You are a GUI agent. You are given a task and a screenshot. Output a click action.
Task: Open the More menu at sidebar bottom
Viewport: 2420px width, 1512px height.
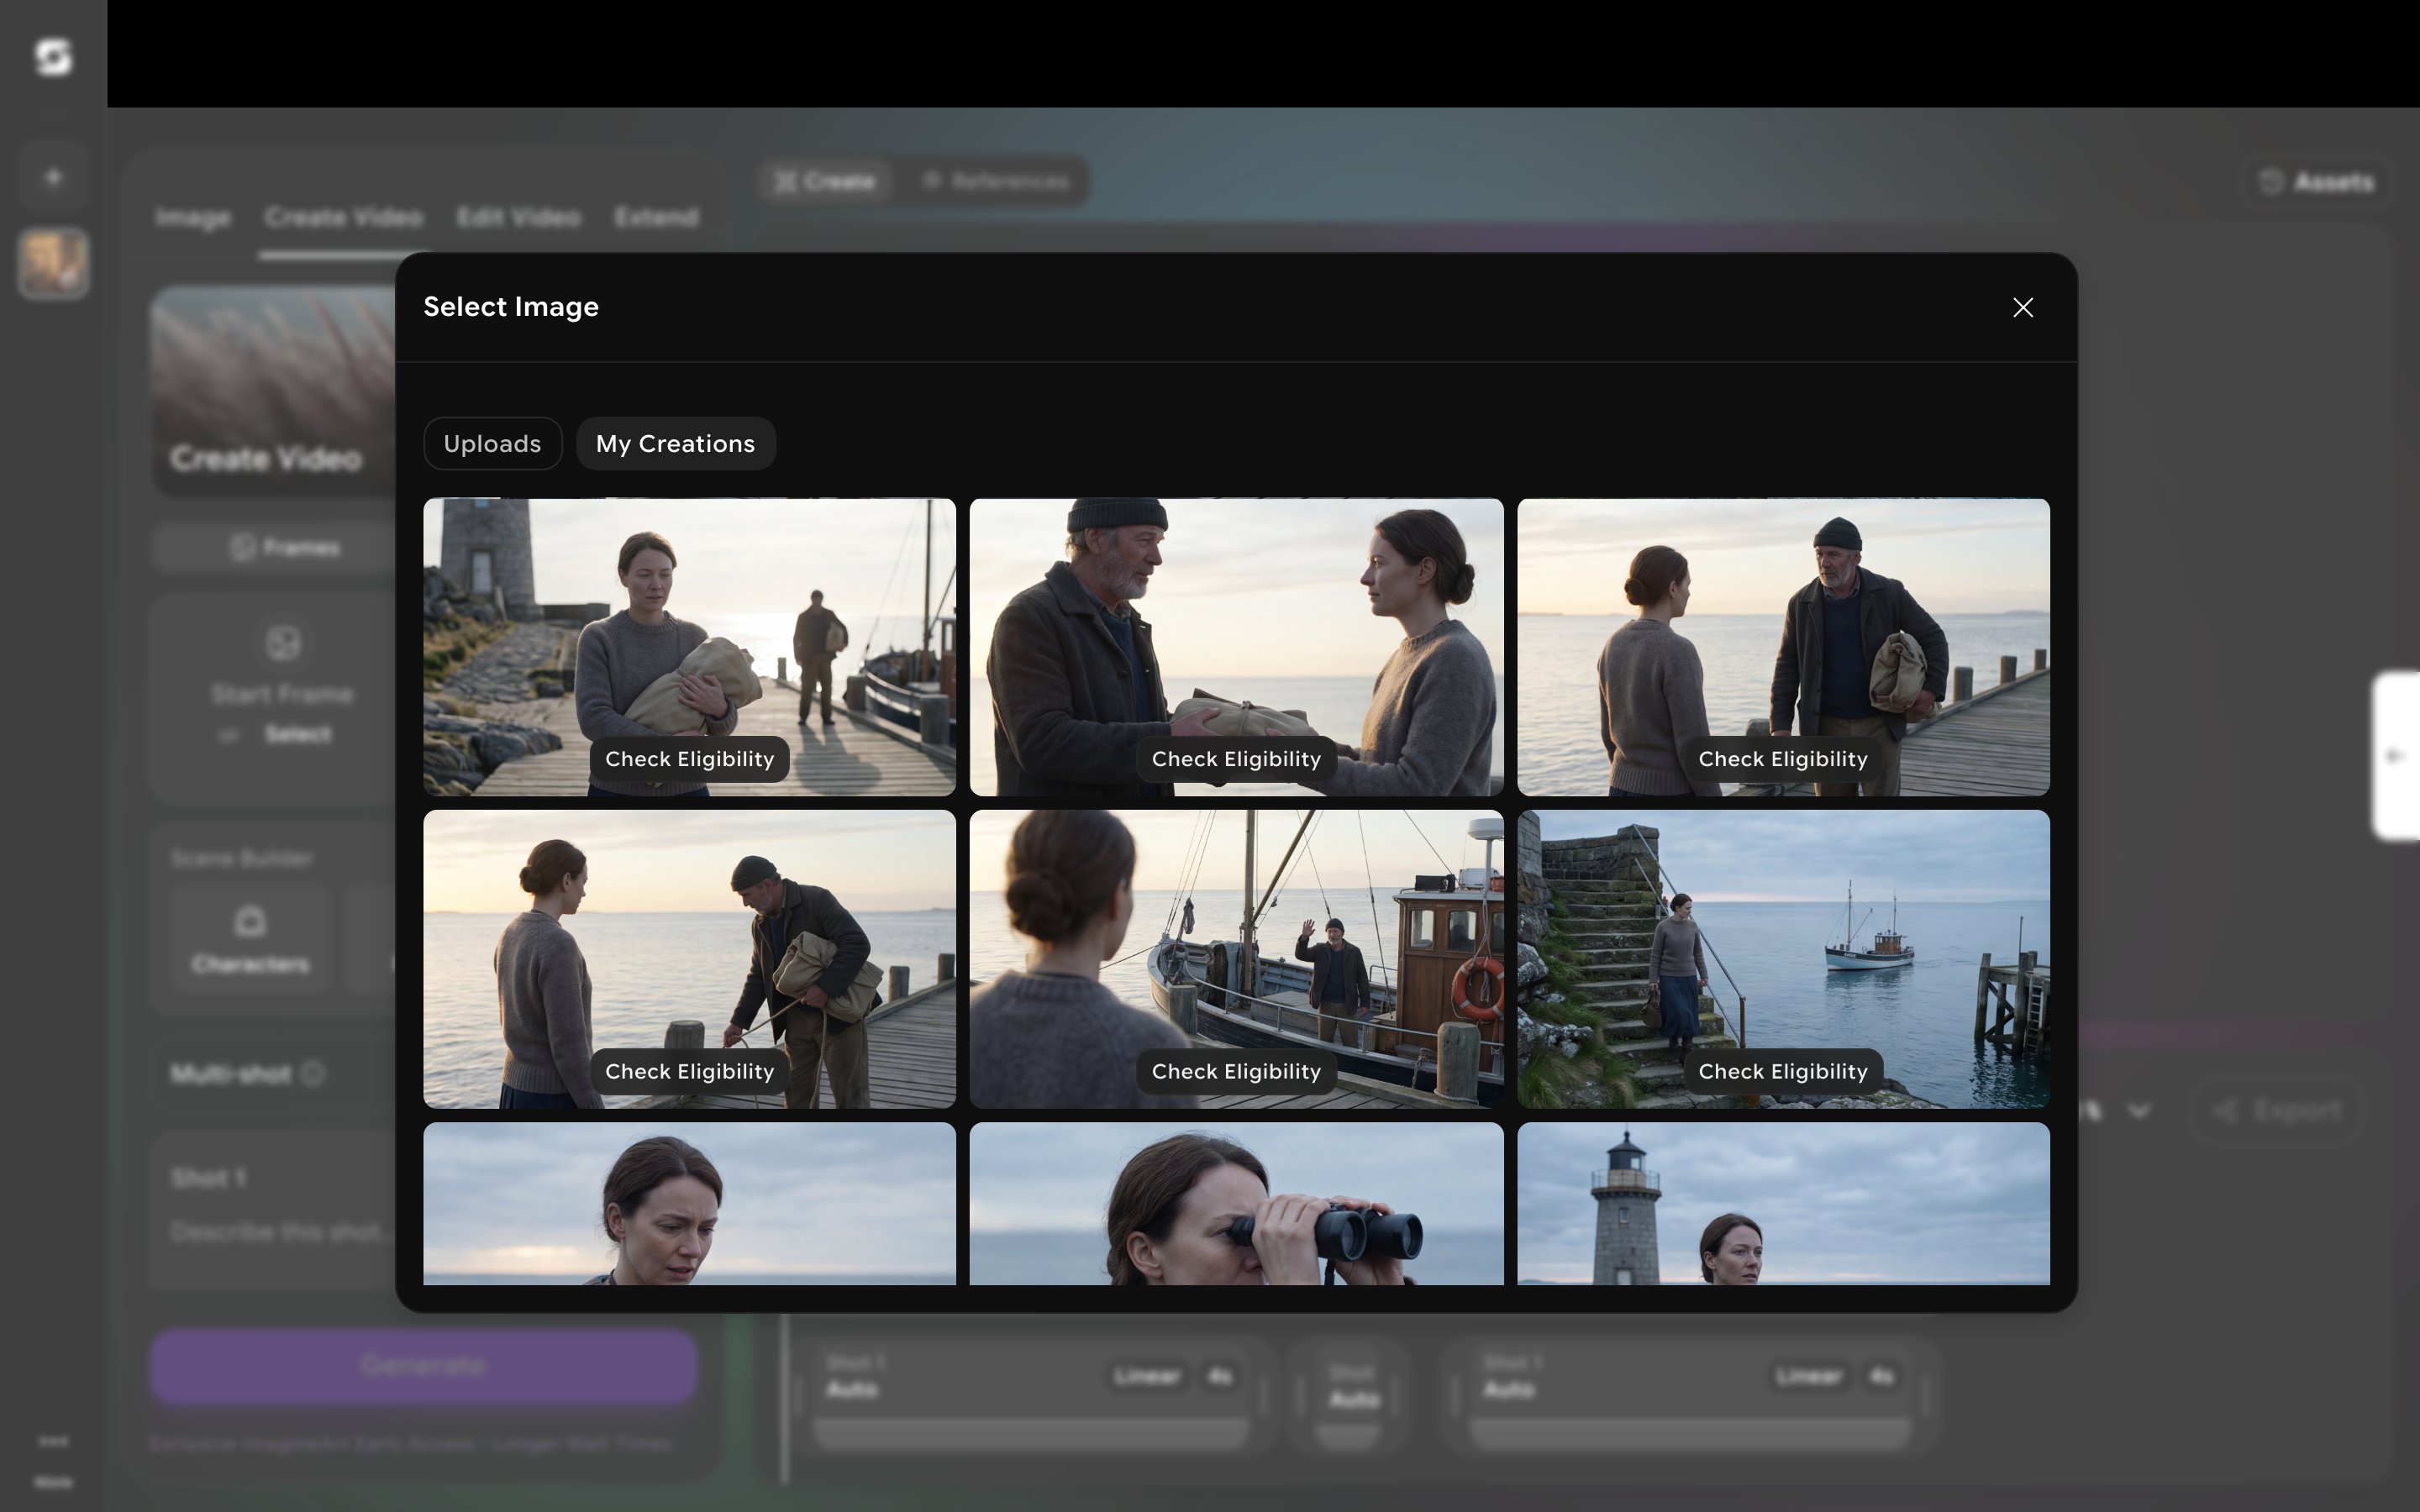(53, 1460)
